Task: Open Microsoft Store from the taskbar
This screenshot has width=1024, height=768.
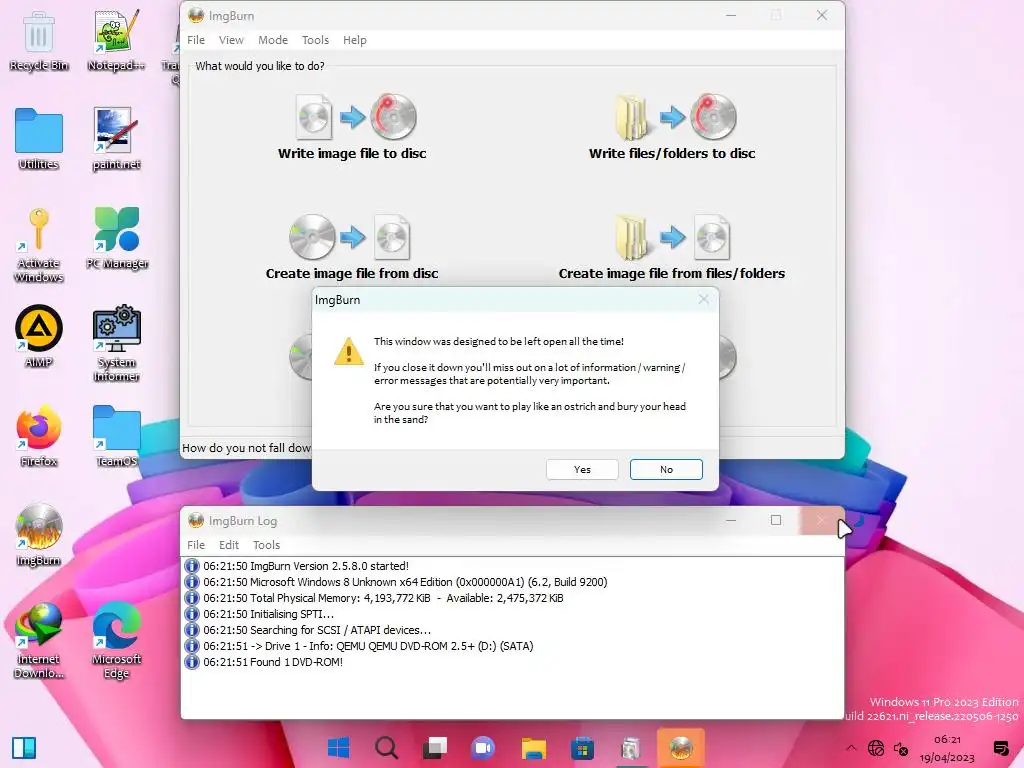Action: [582, 748]
